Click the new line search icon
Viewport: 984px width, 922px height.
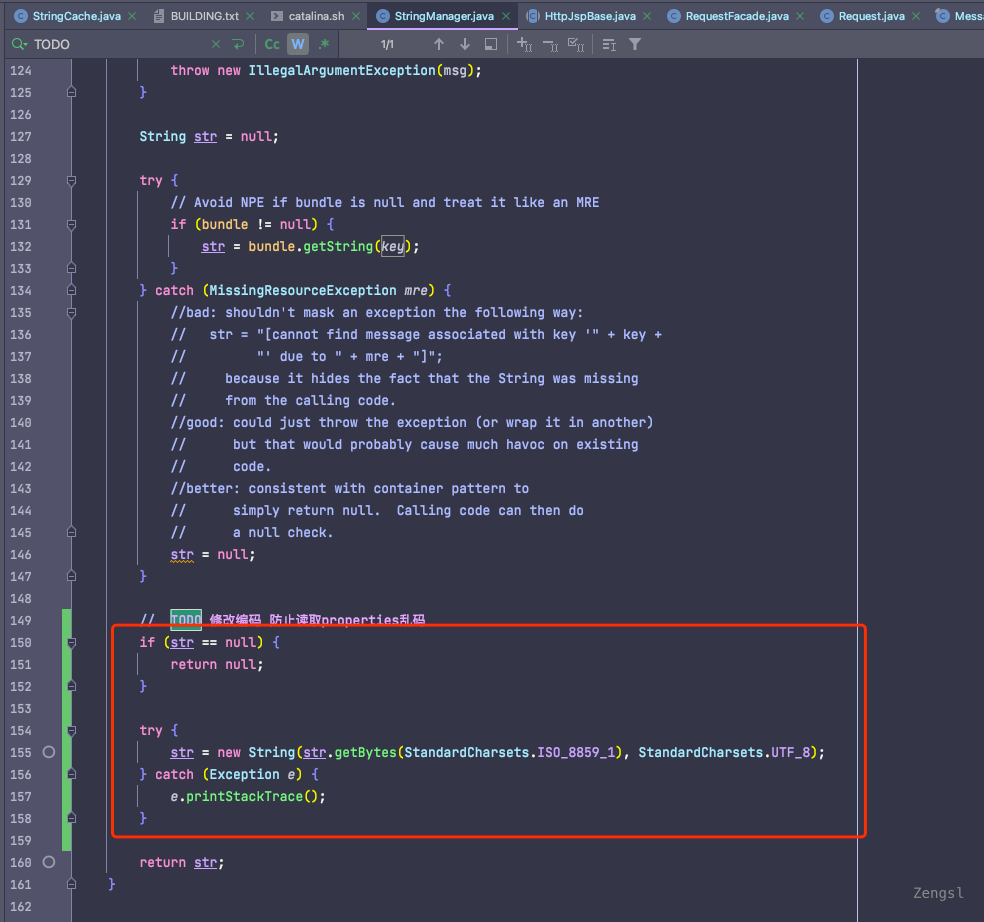click(238, 45)
